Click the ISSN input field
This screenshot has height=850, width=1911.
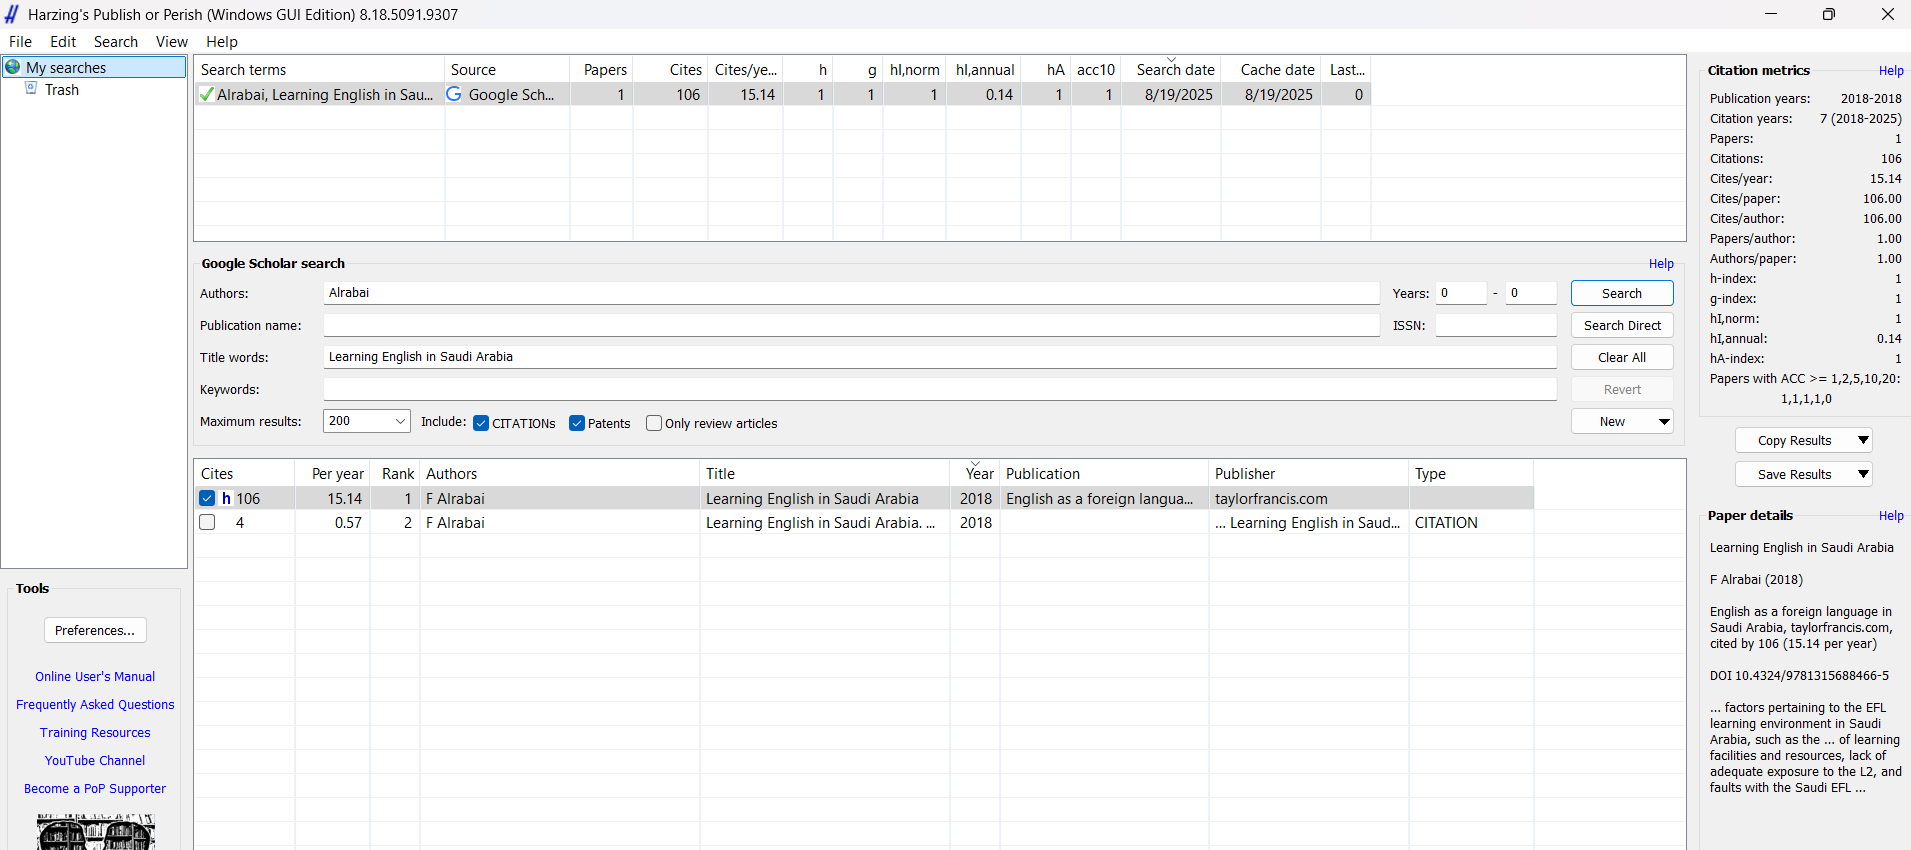pyautogui.click(x=1496, y=325)
